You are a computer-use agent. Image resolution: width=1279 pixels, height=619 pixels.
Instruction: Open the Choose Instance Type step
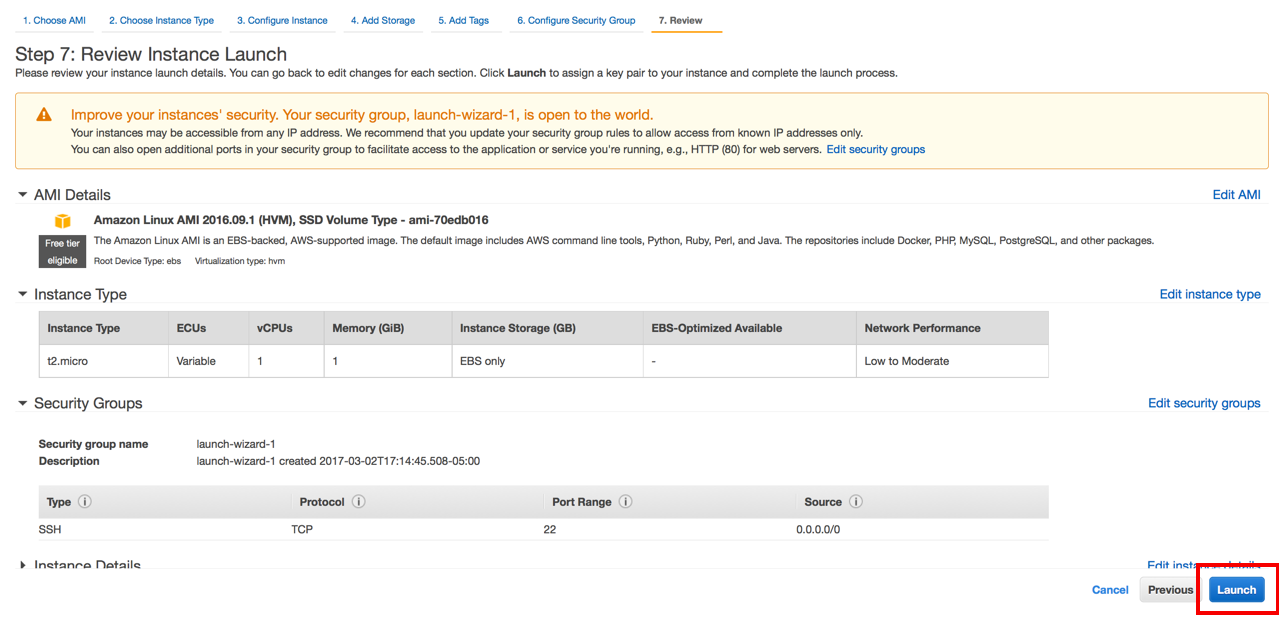point(161,20)
